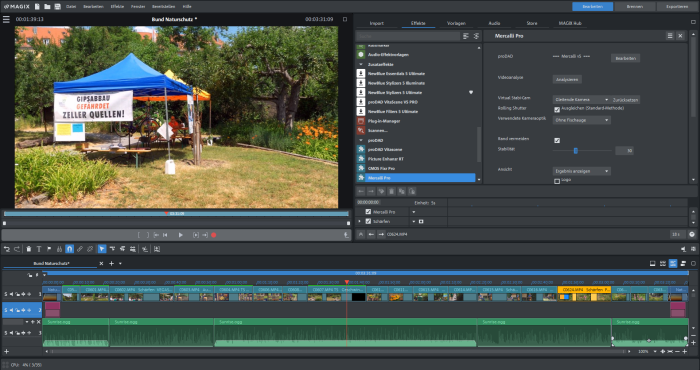The width and height of the screenshot is (700, 370).
Task: Save the project using the disk icon
Action: click(x=58, y=6)
